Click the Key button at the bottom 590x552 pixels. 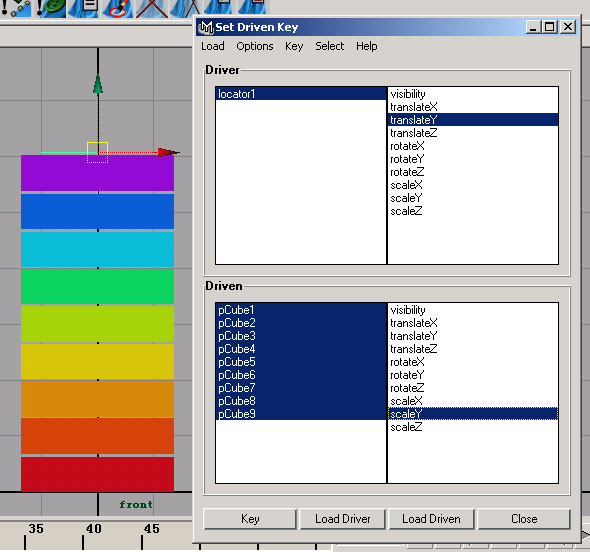coord(250,519)
